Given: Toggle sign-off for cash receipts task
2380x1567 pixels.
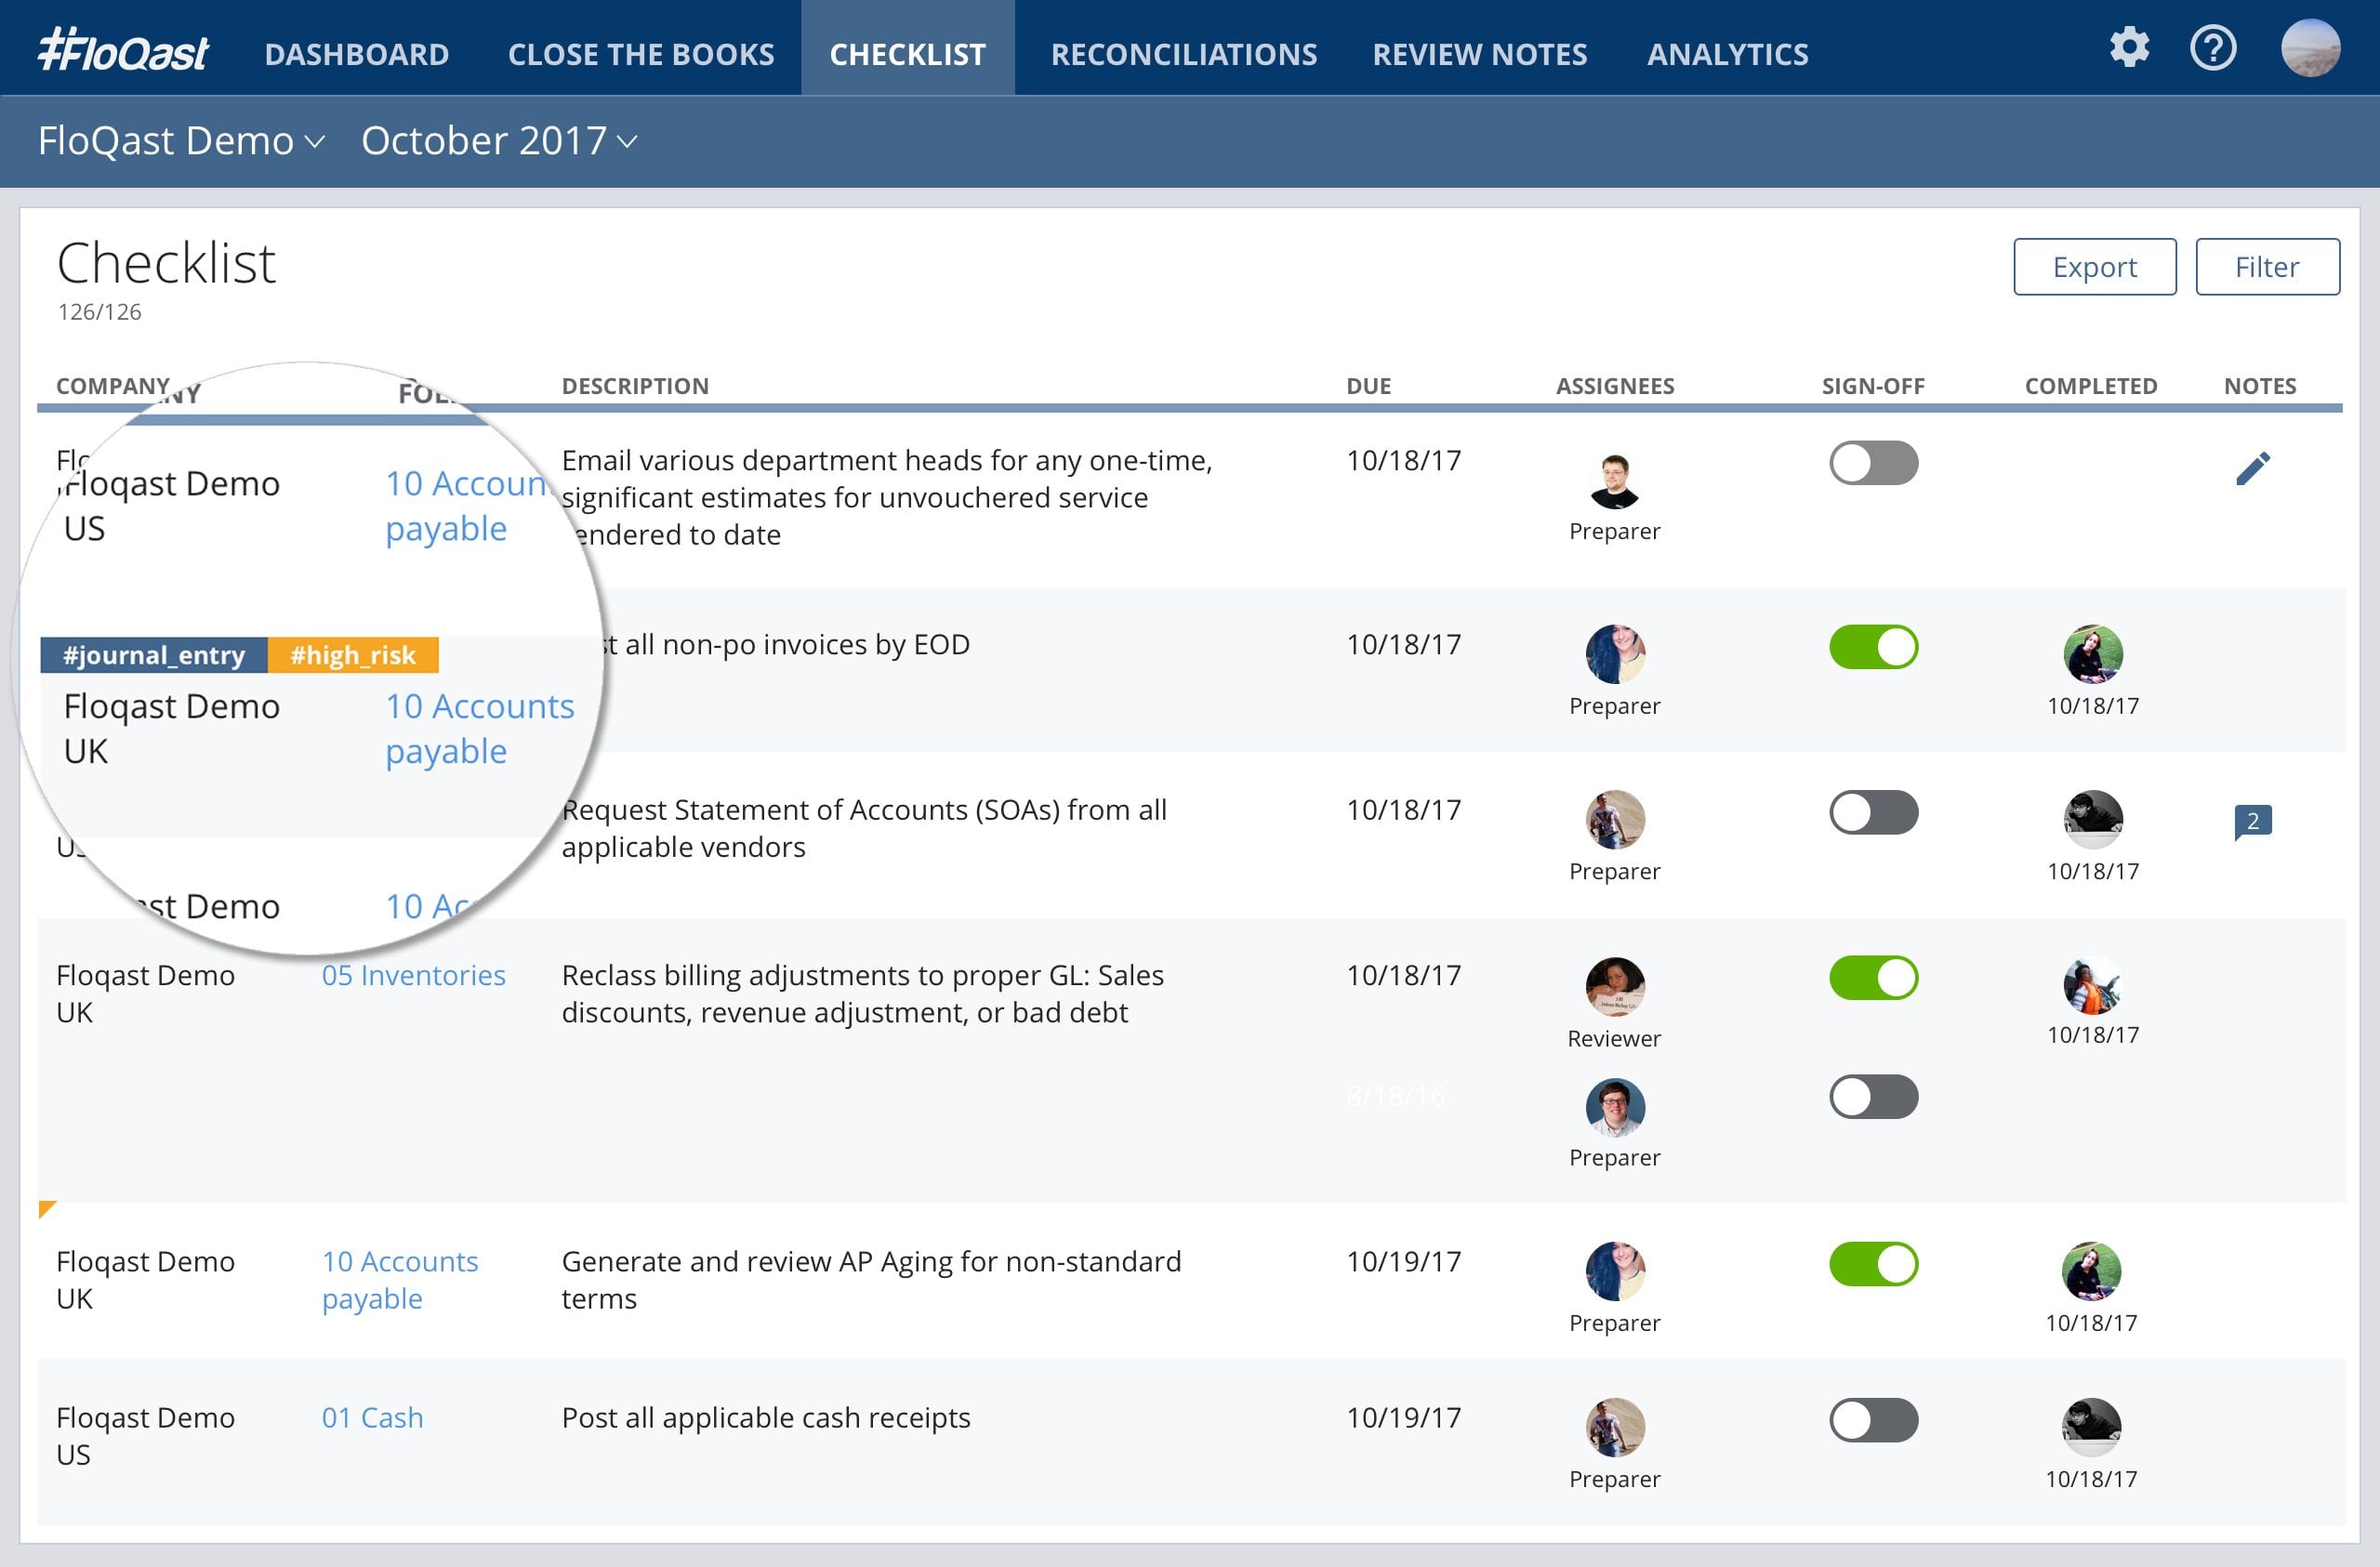Looking at the screenshot, I should pyautogui.click(x=1873, y=1420).
